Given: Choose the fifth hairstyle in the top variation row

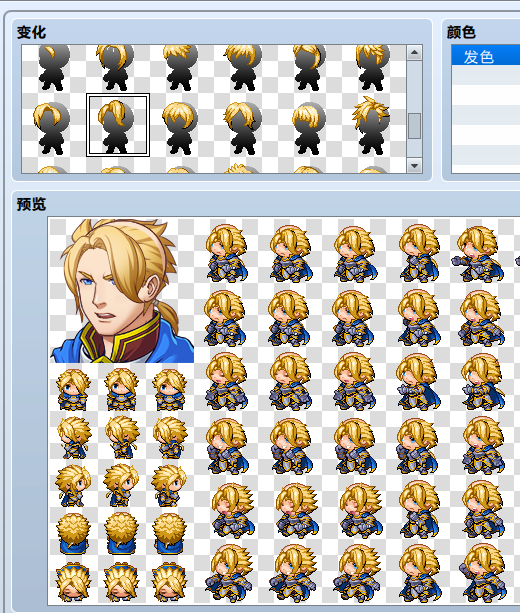Looking at the screenshot, I should coord(310,69).
